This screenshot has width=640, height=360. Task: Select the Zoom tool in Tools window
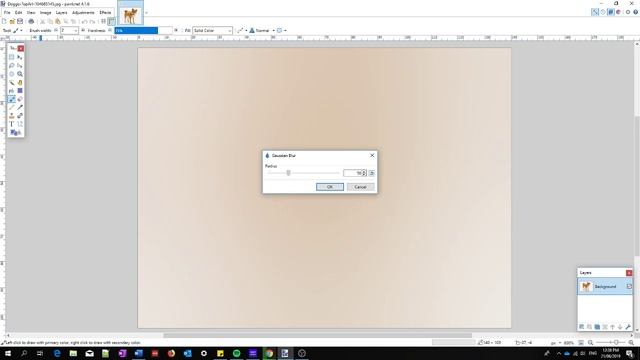pos(20,74)
